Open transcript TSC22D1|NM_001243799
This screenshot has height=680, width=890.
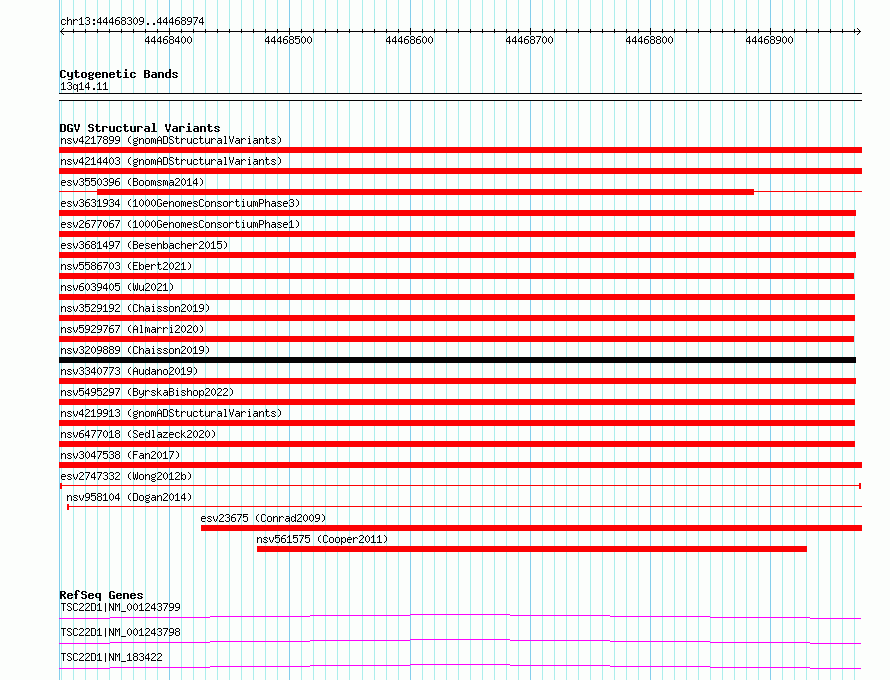click(x=120, y=607)
